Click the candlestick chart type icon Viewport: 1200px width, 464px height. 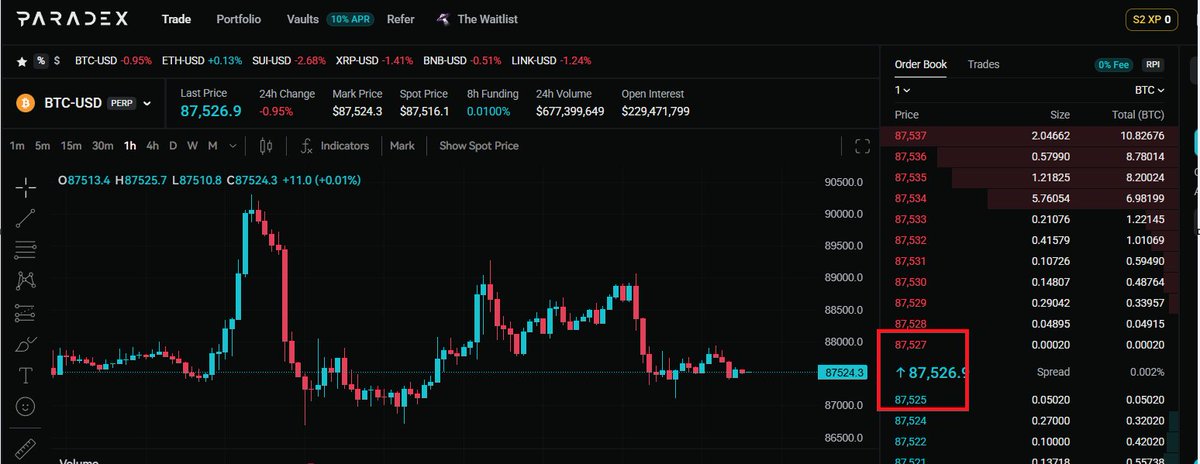[265, 146]
